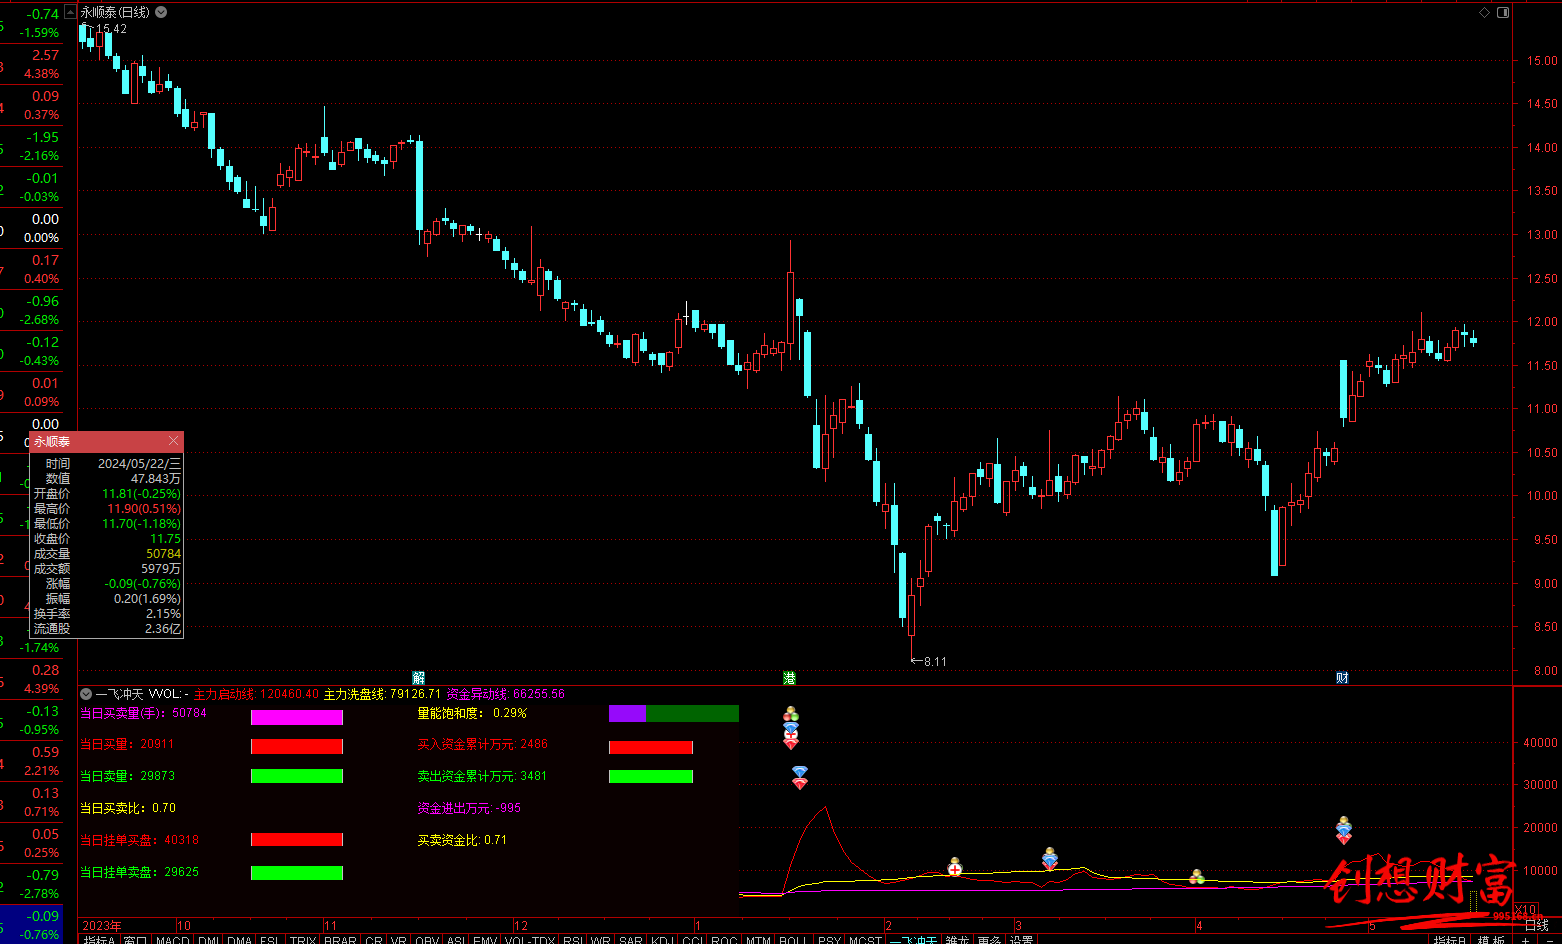Collapse the chart using the top-left up arrow
Viewport: 1562px width, 944px height.
point(69,12)
